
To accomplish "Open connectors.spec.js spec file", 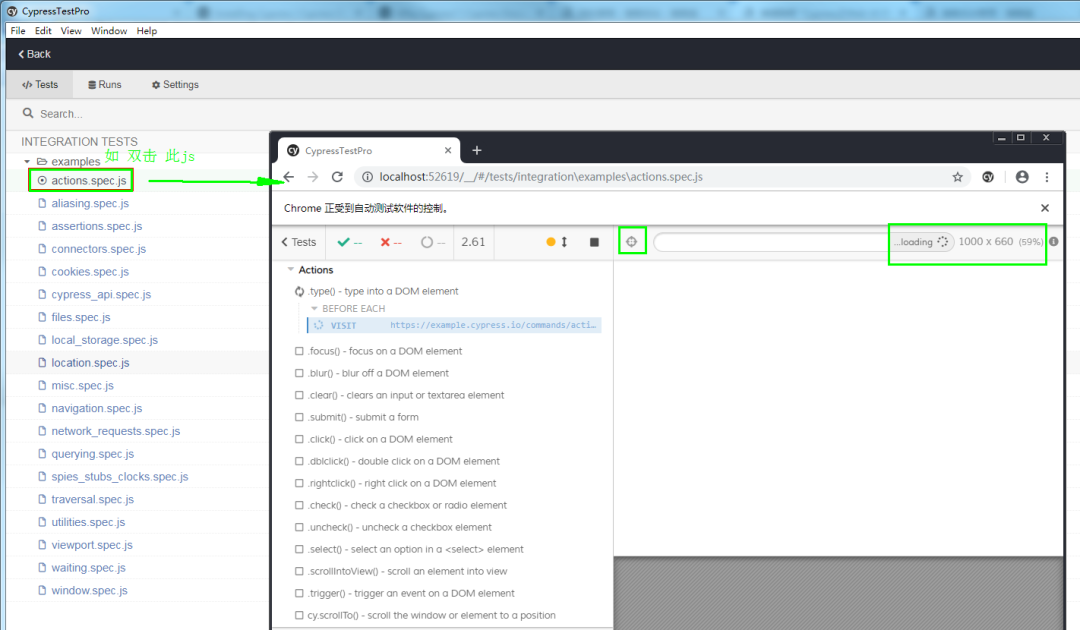I will (98, 249).
